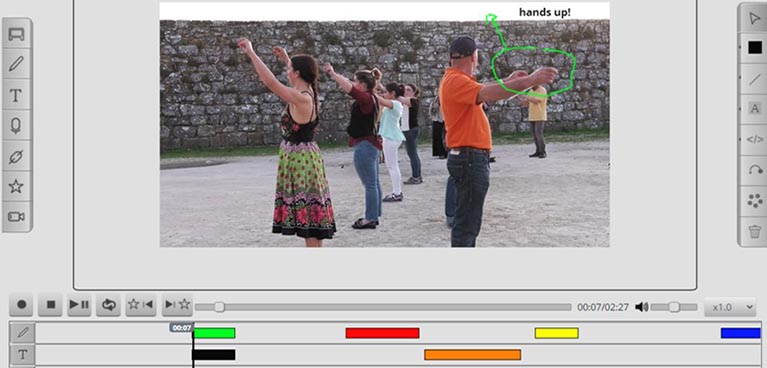Open the color palette dots option
Screen dimensions: 767x368
tap(755, 201)
